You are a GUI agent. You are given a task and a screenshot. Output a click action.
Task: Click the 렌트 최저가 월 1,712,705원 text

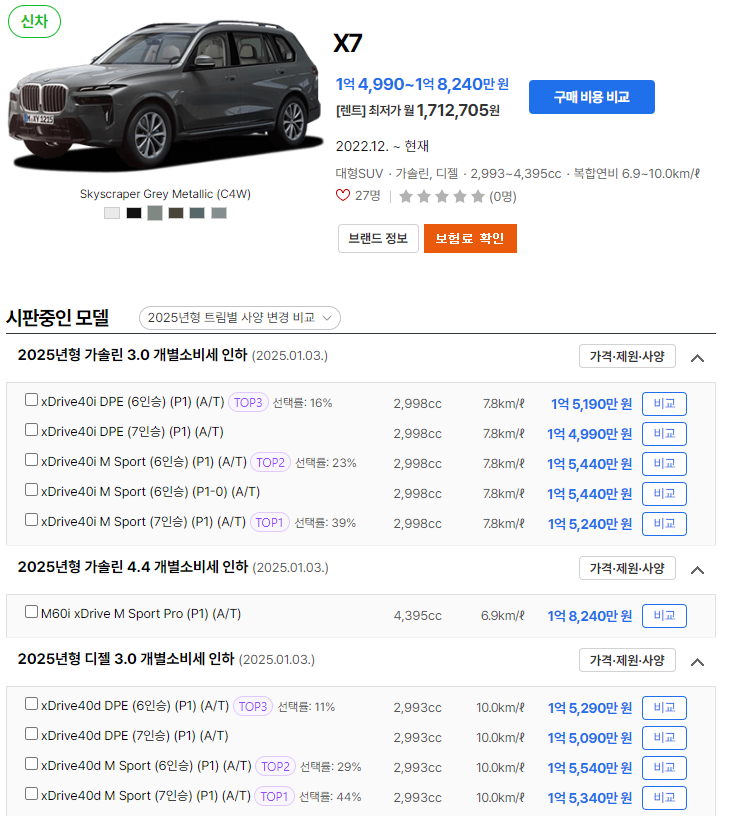(x=418, y=110)
